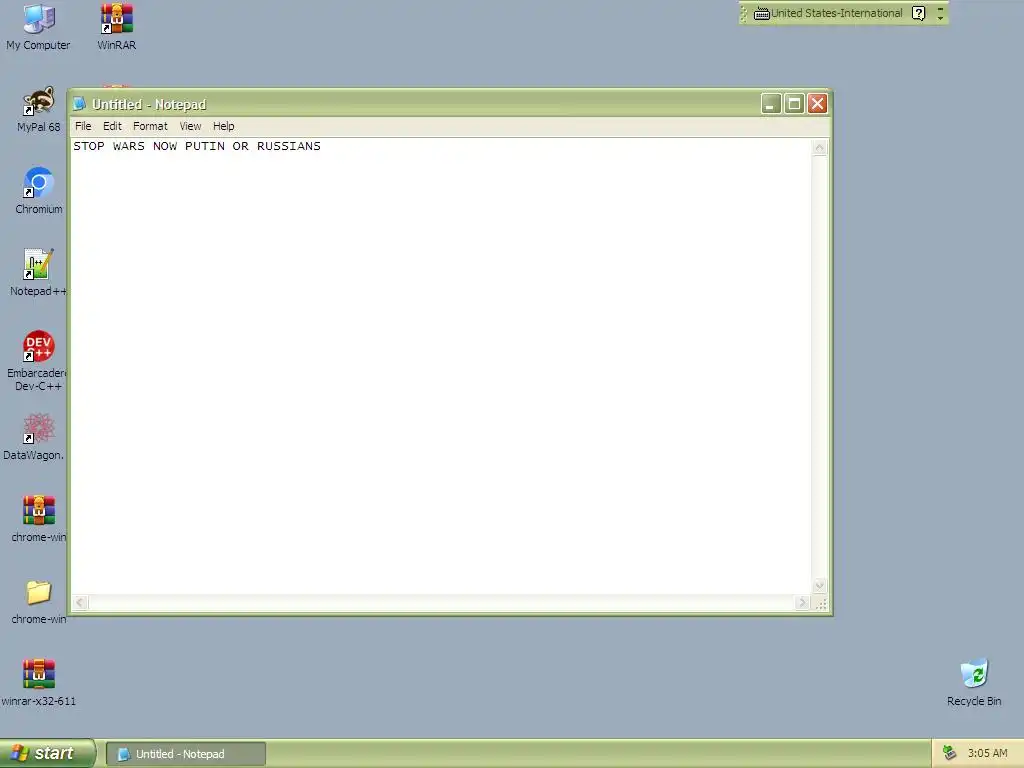Open the View menu in Notepad
The image size is (1024, 768).
point(190,126)
